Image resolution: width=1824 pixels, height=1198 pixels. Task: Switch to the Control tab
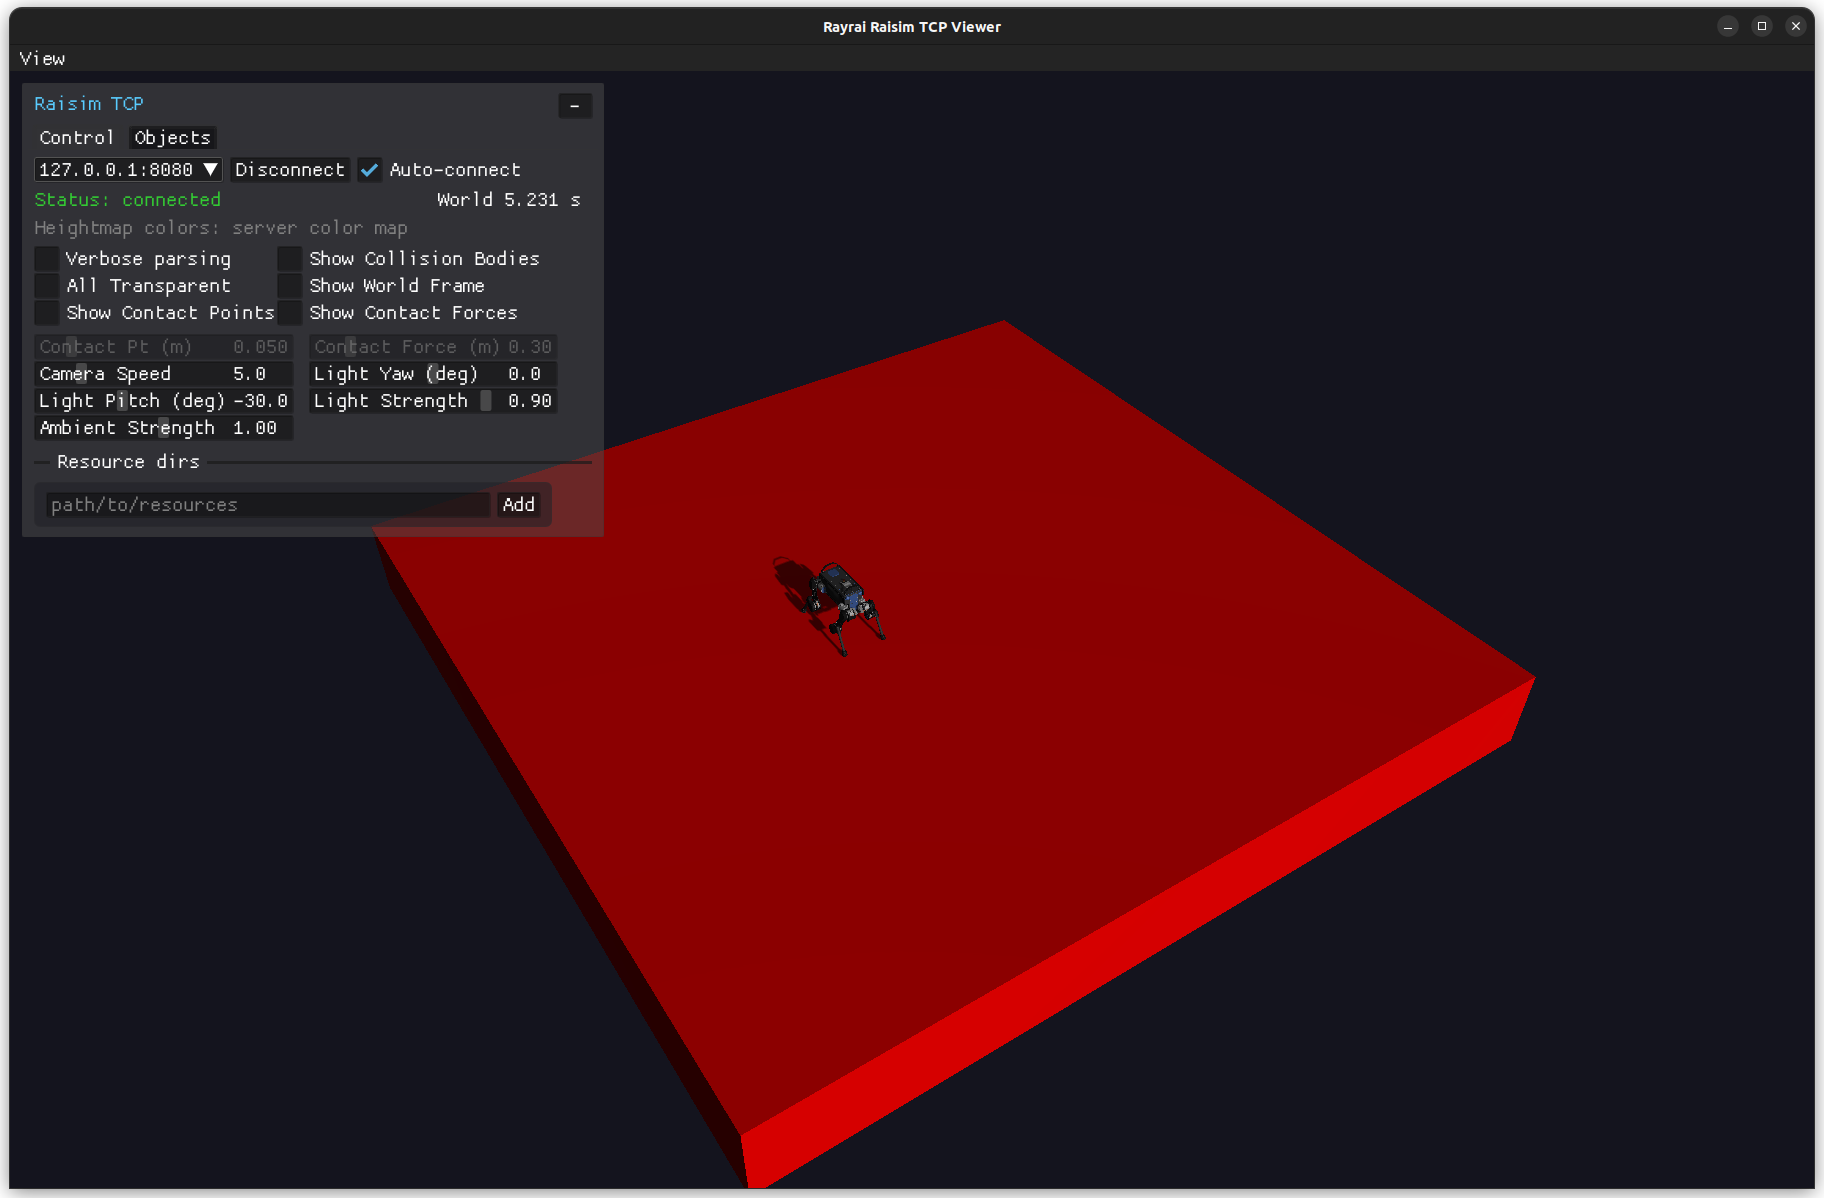77,137
